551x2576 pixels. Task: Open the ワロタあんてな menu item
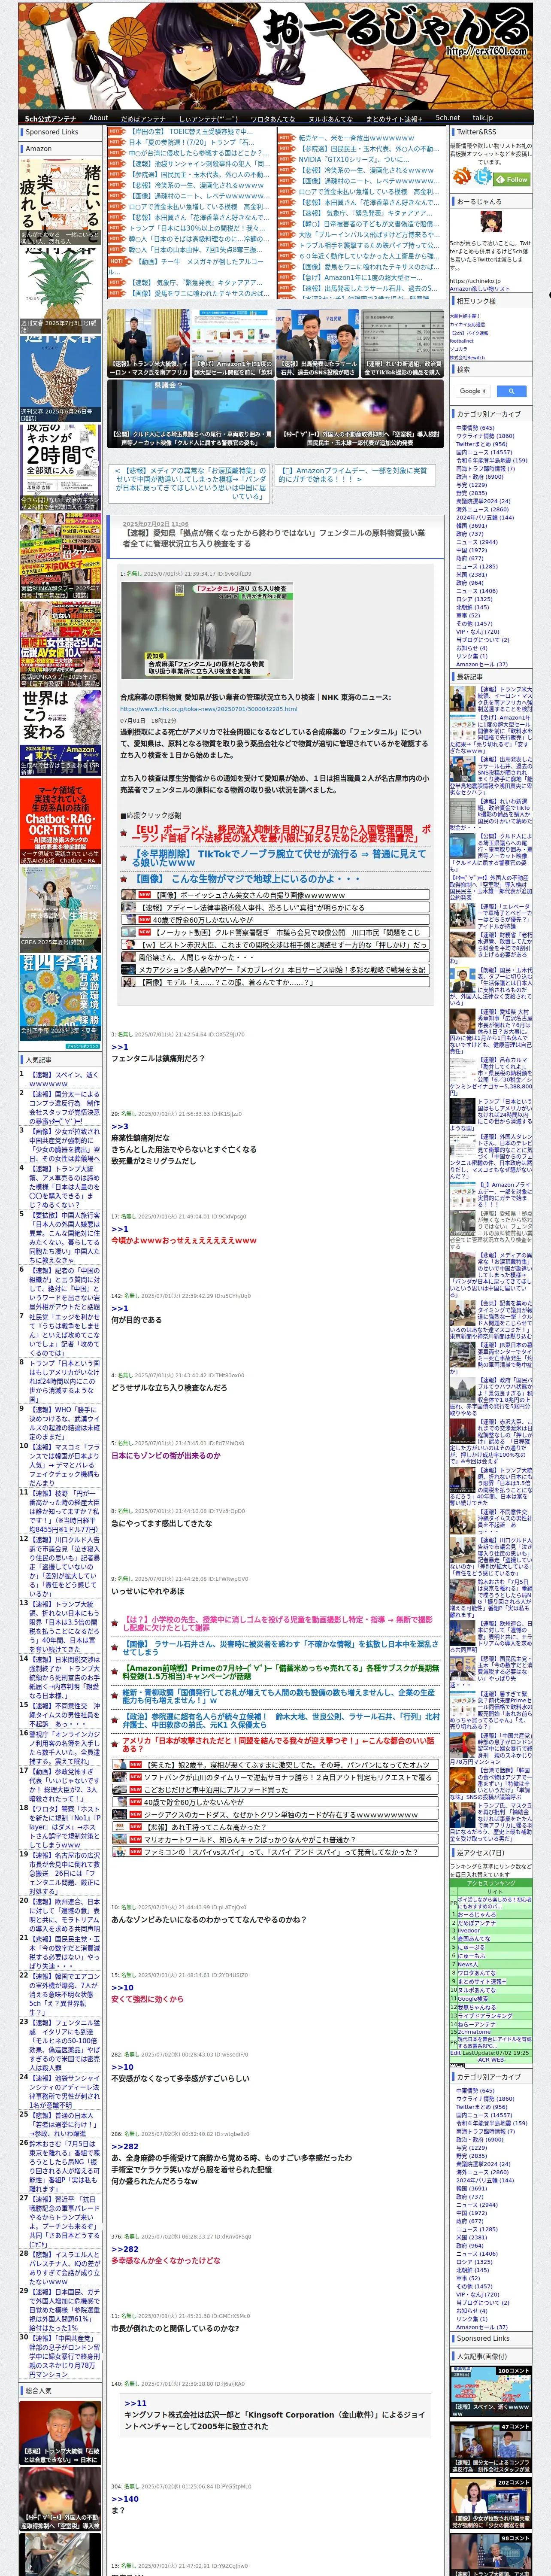(272, 118)
